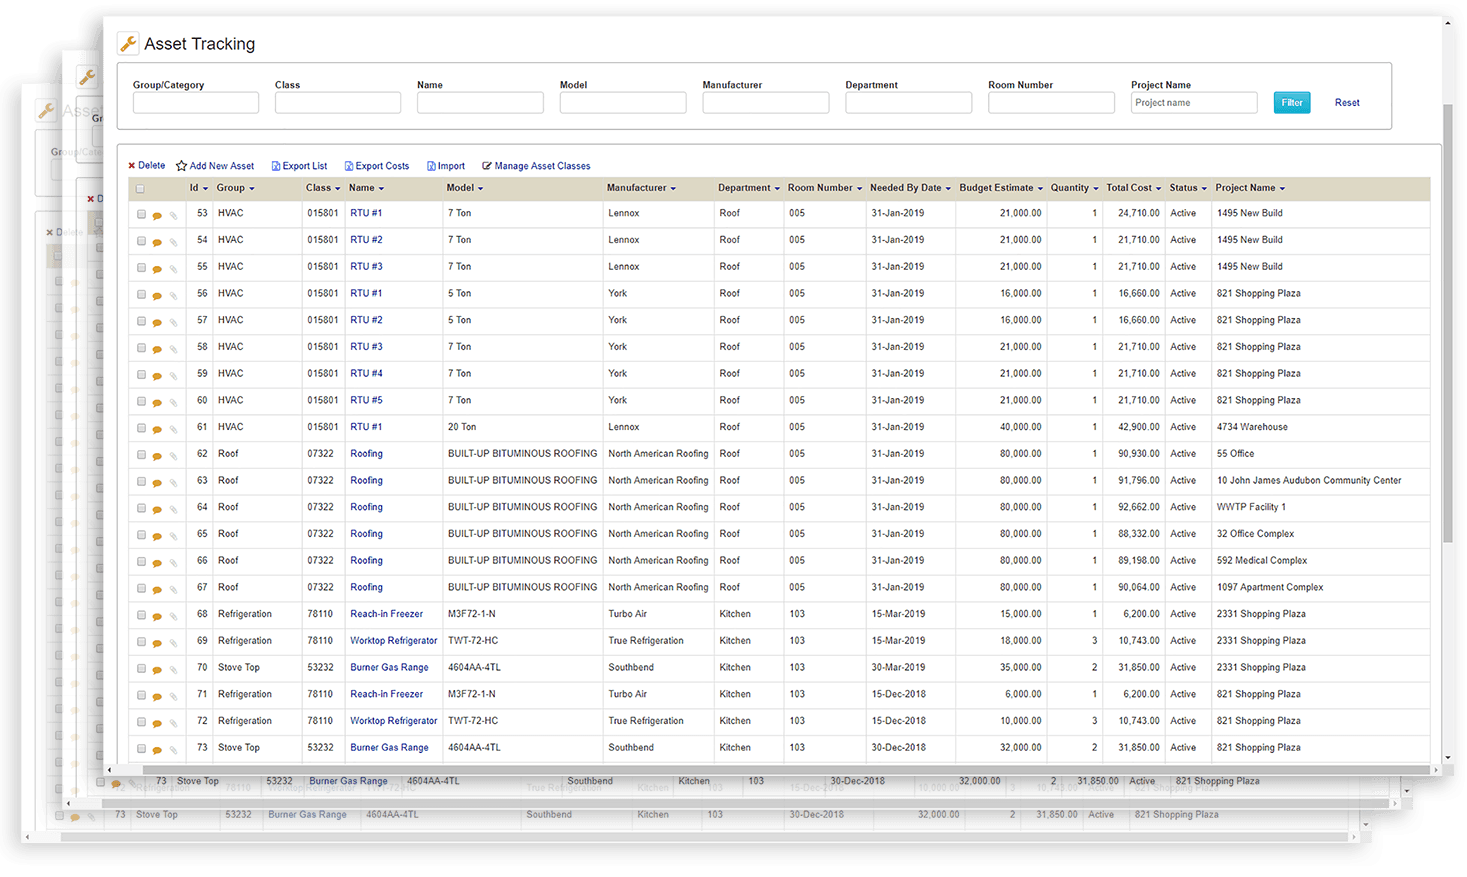The image size is (1467, 877).
Task: Click the Asset Tracking wrench icon
Action: pos(128,43)
